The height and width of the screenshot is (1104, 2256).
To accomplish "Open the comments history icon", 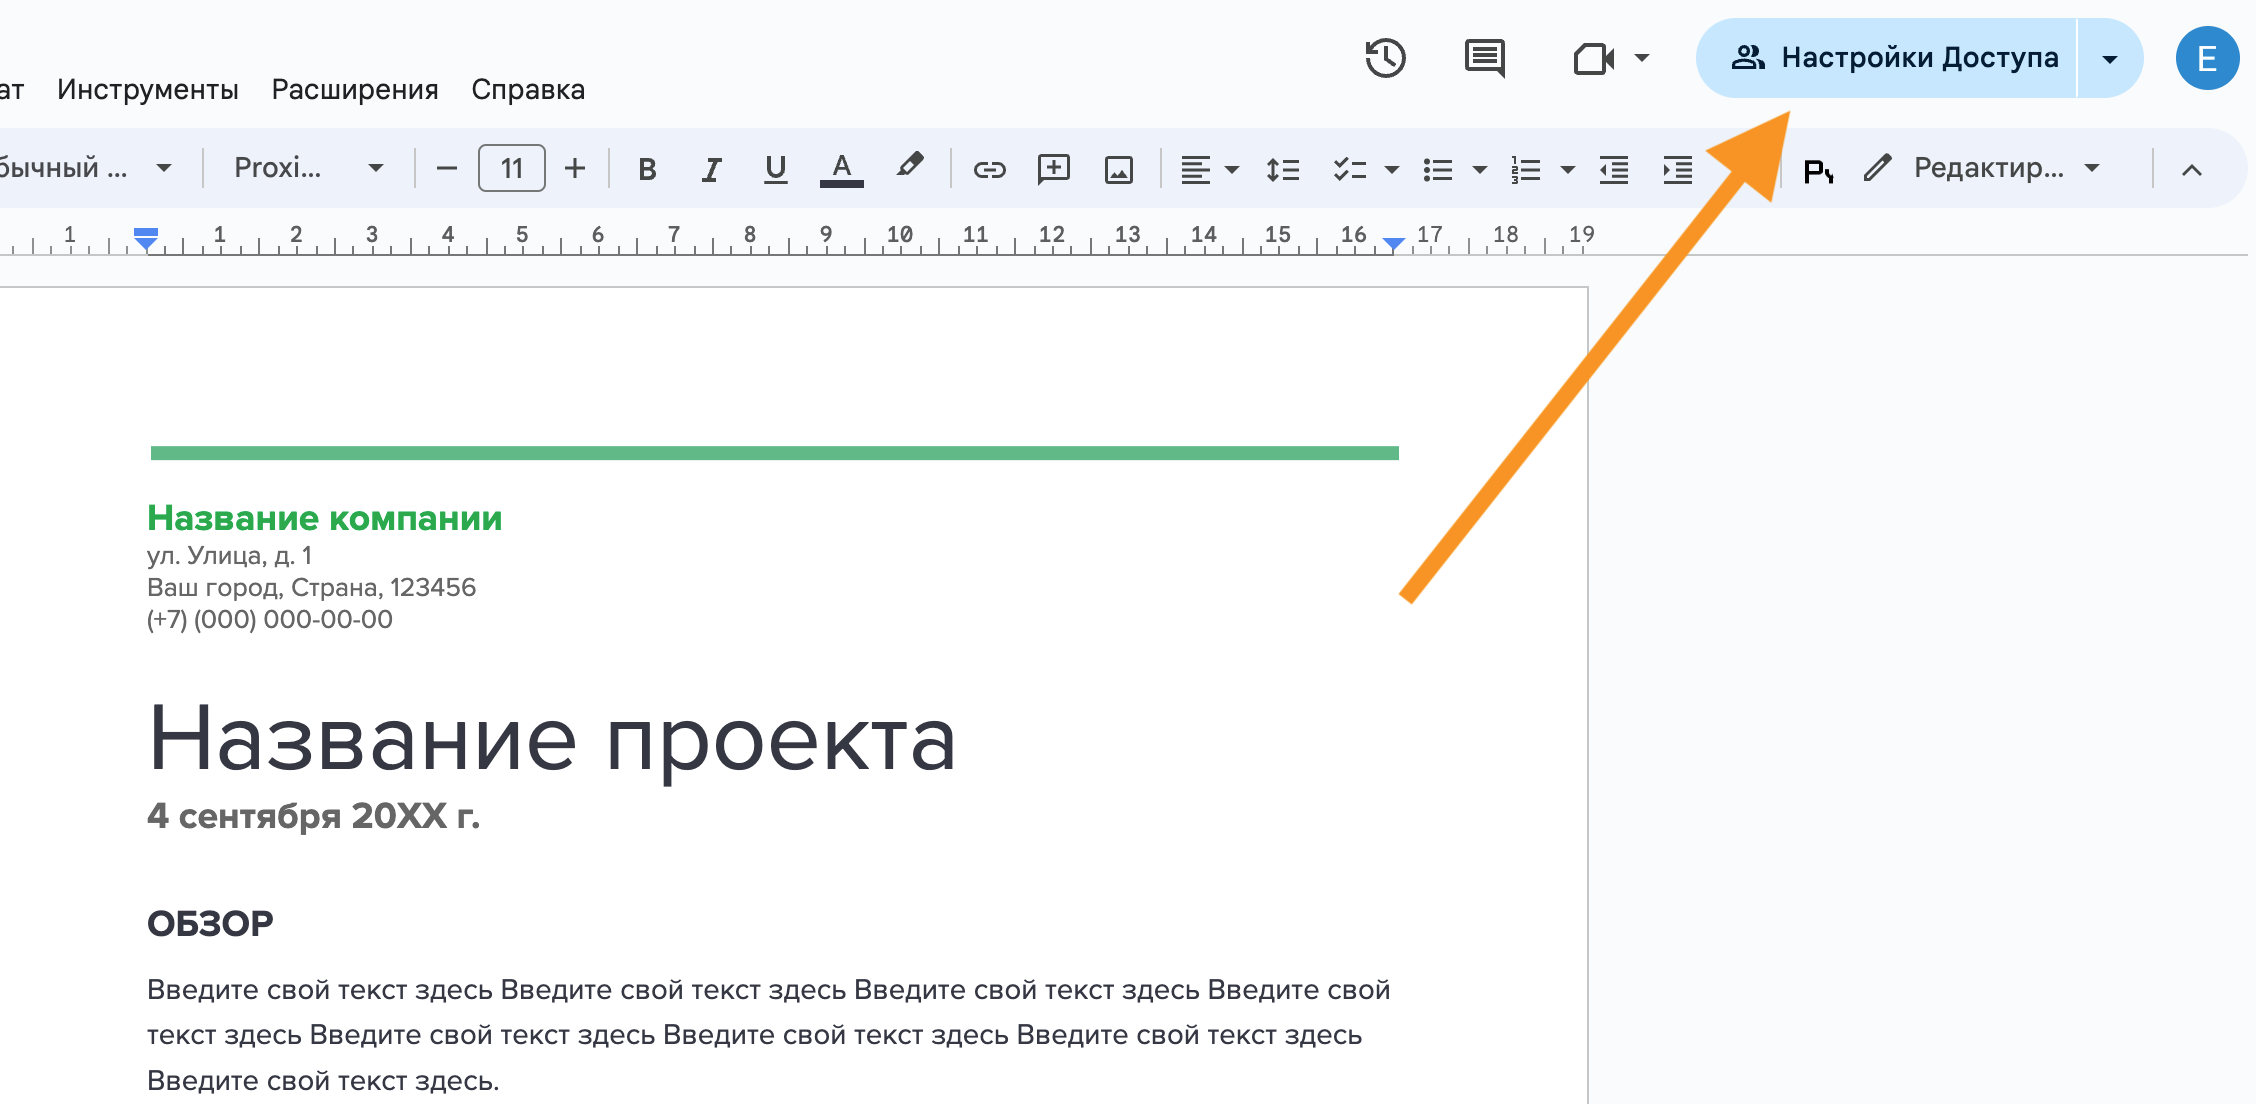I will pyautogui.click(x=1484, y=58).
